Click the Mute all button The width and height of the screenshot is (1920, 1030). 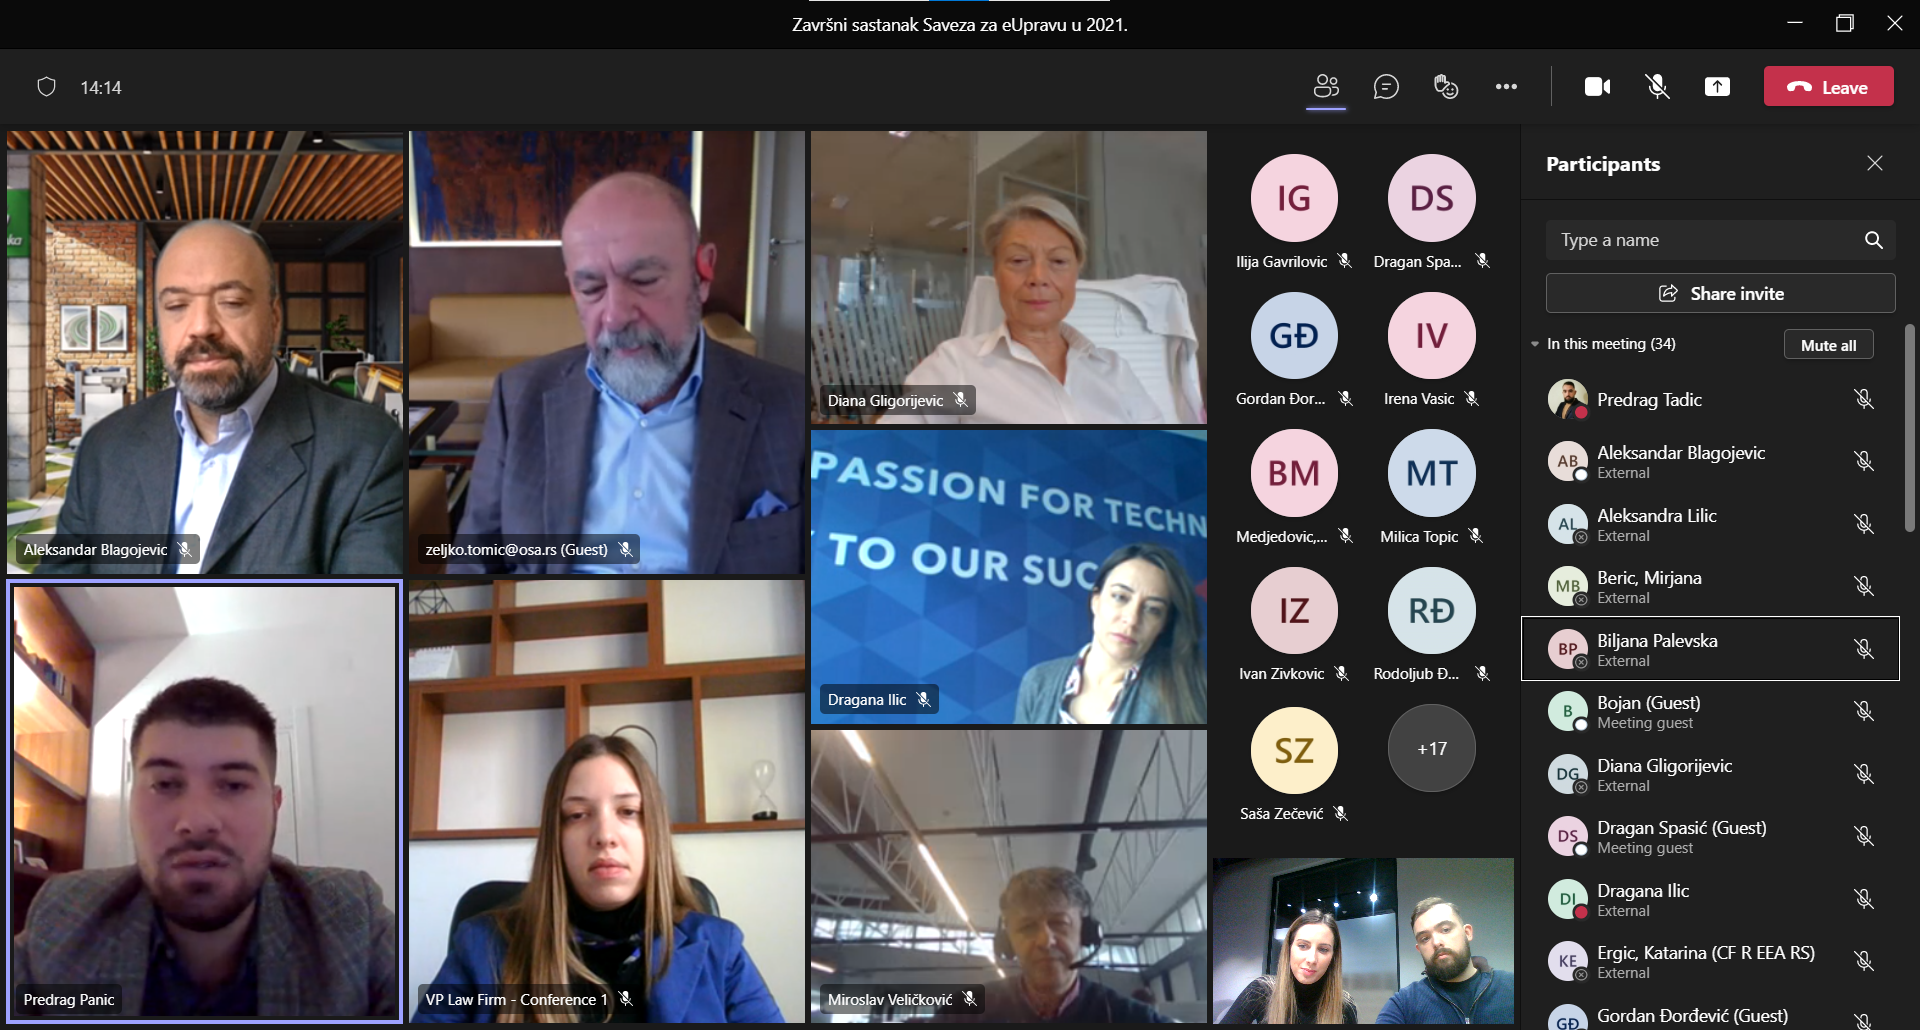[x=1829, y=345]
